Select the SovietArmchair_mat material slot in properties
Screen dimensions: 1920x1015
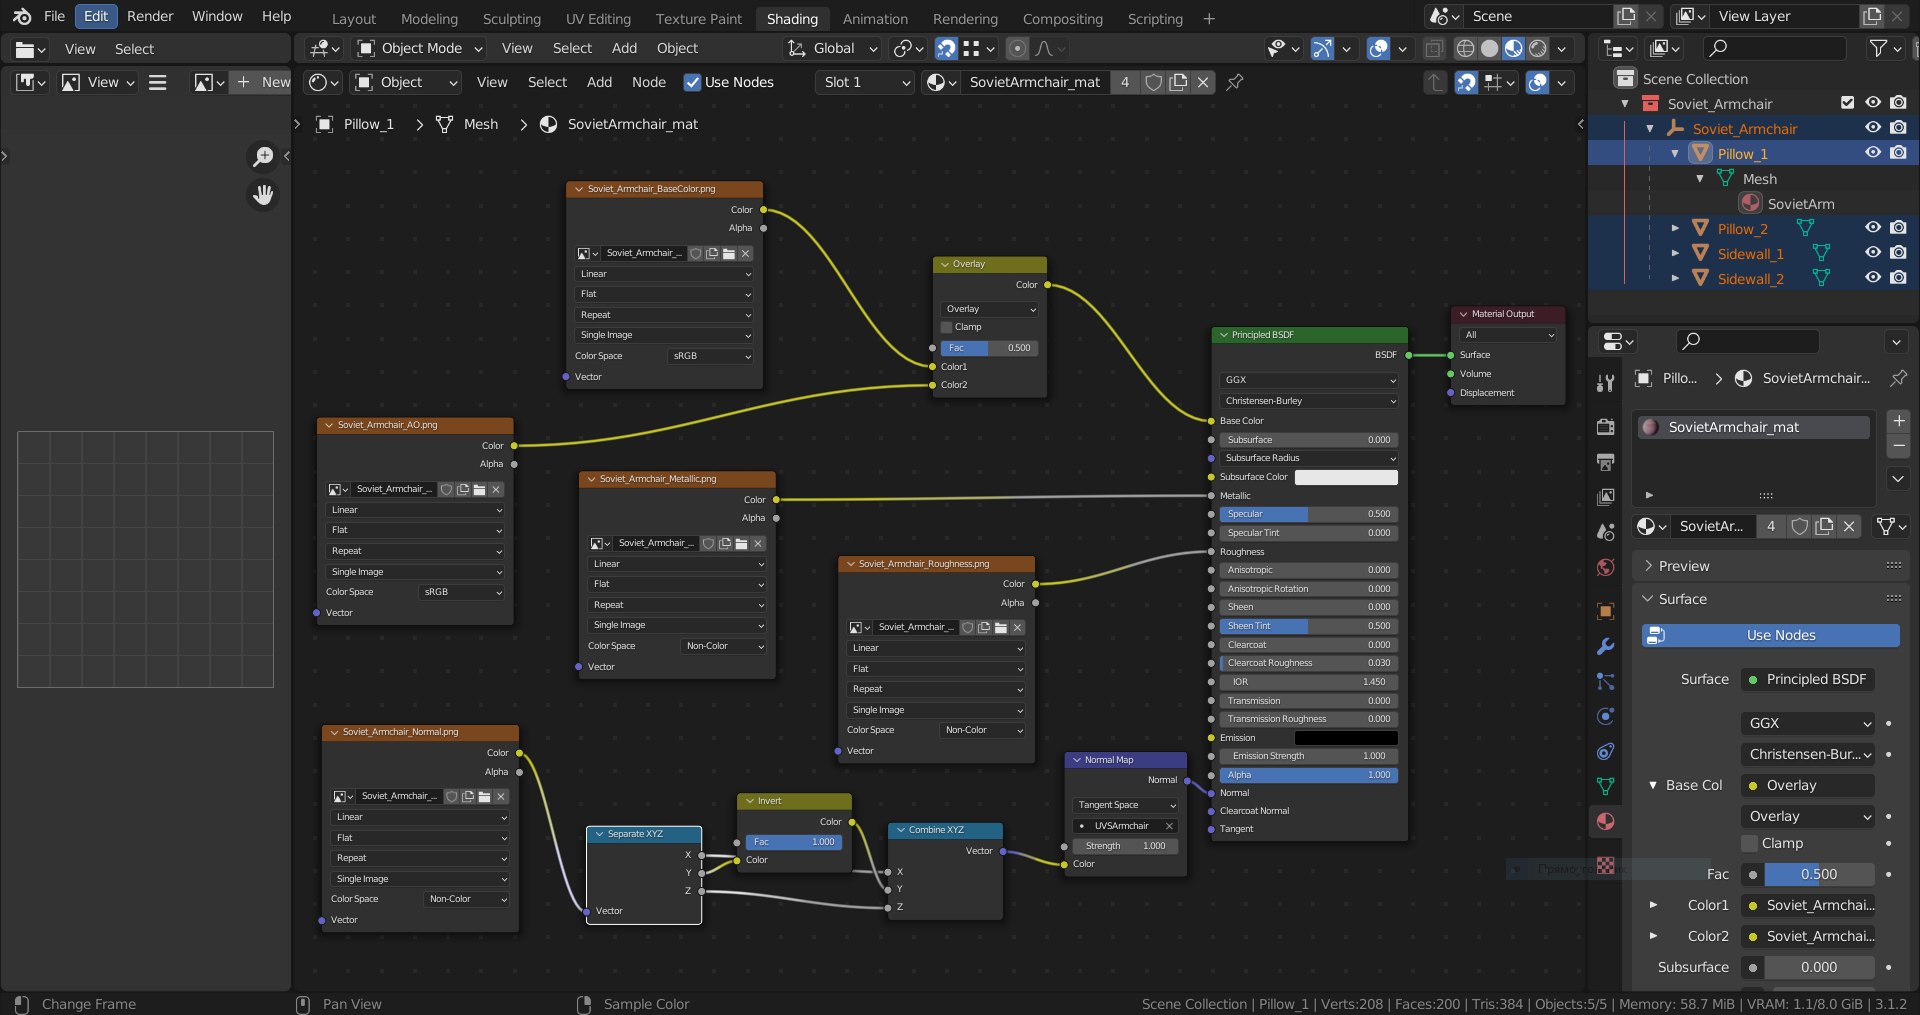coord(1754,427)
